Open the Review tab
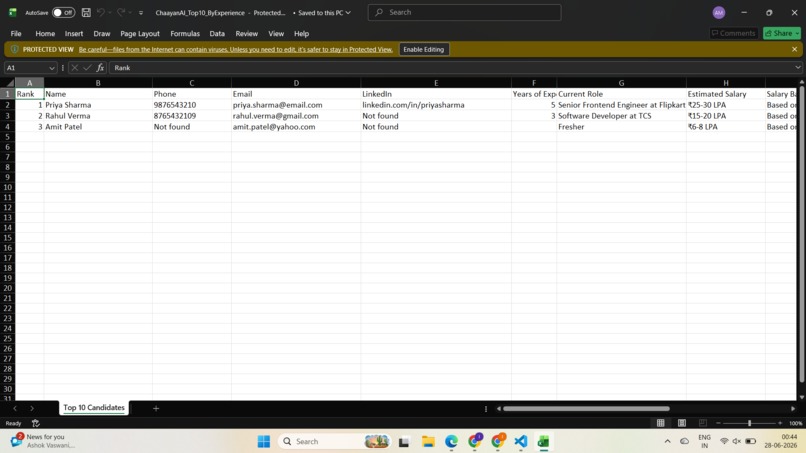 pyautogui.click(x=247, y=33)
